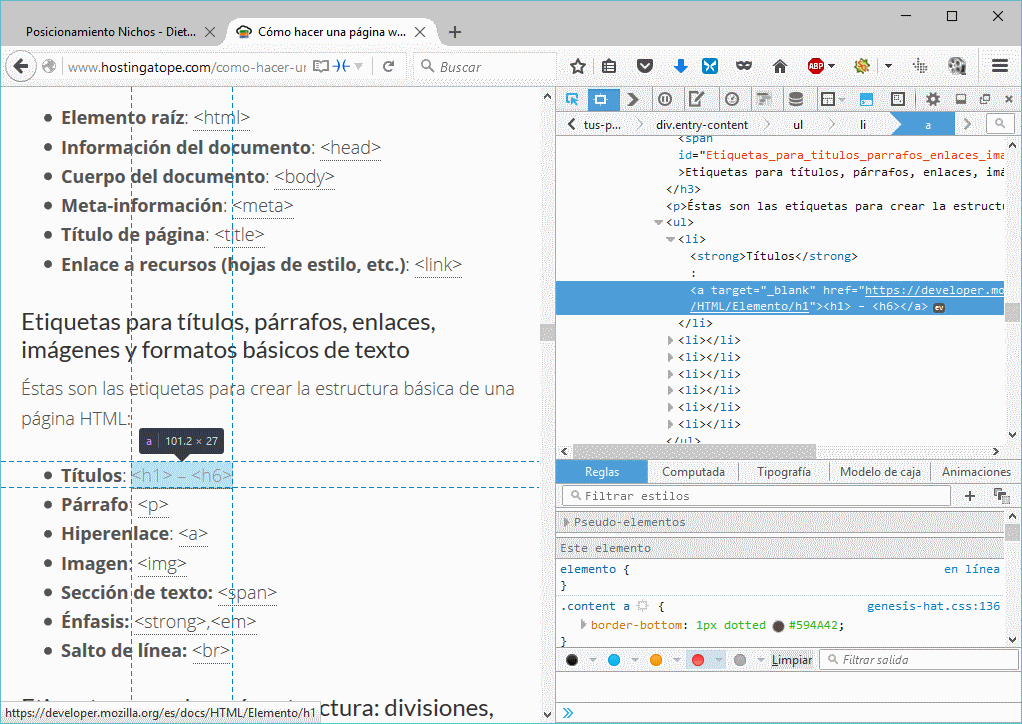This screenshot has height=724, width=1022.
Task: Open the Web Console panel
Action: tap(632, 98)
